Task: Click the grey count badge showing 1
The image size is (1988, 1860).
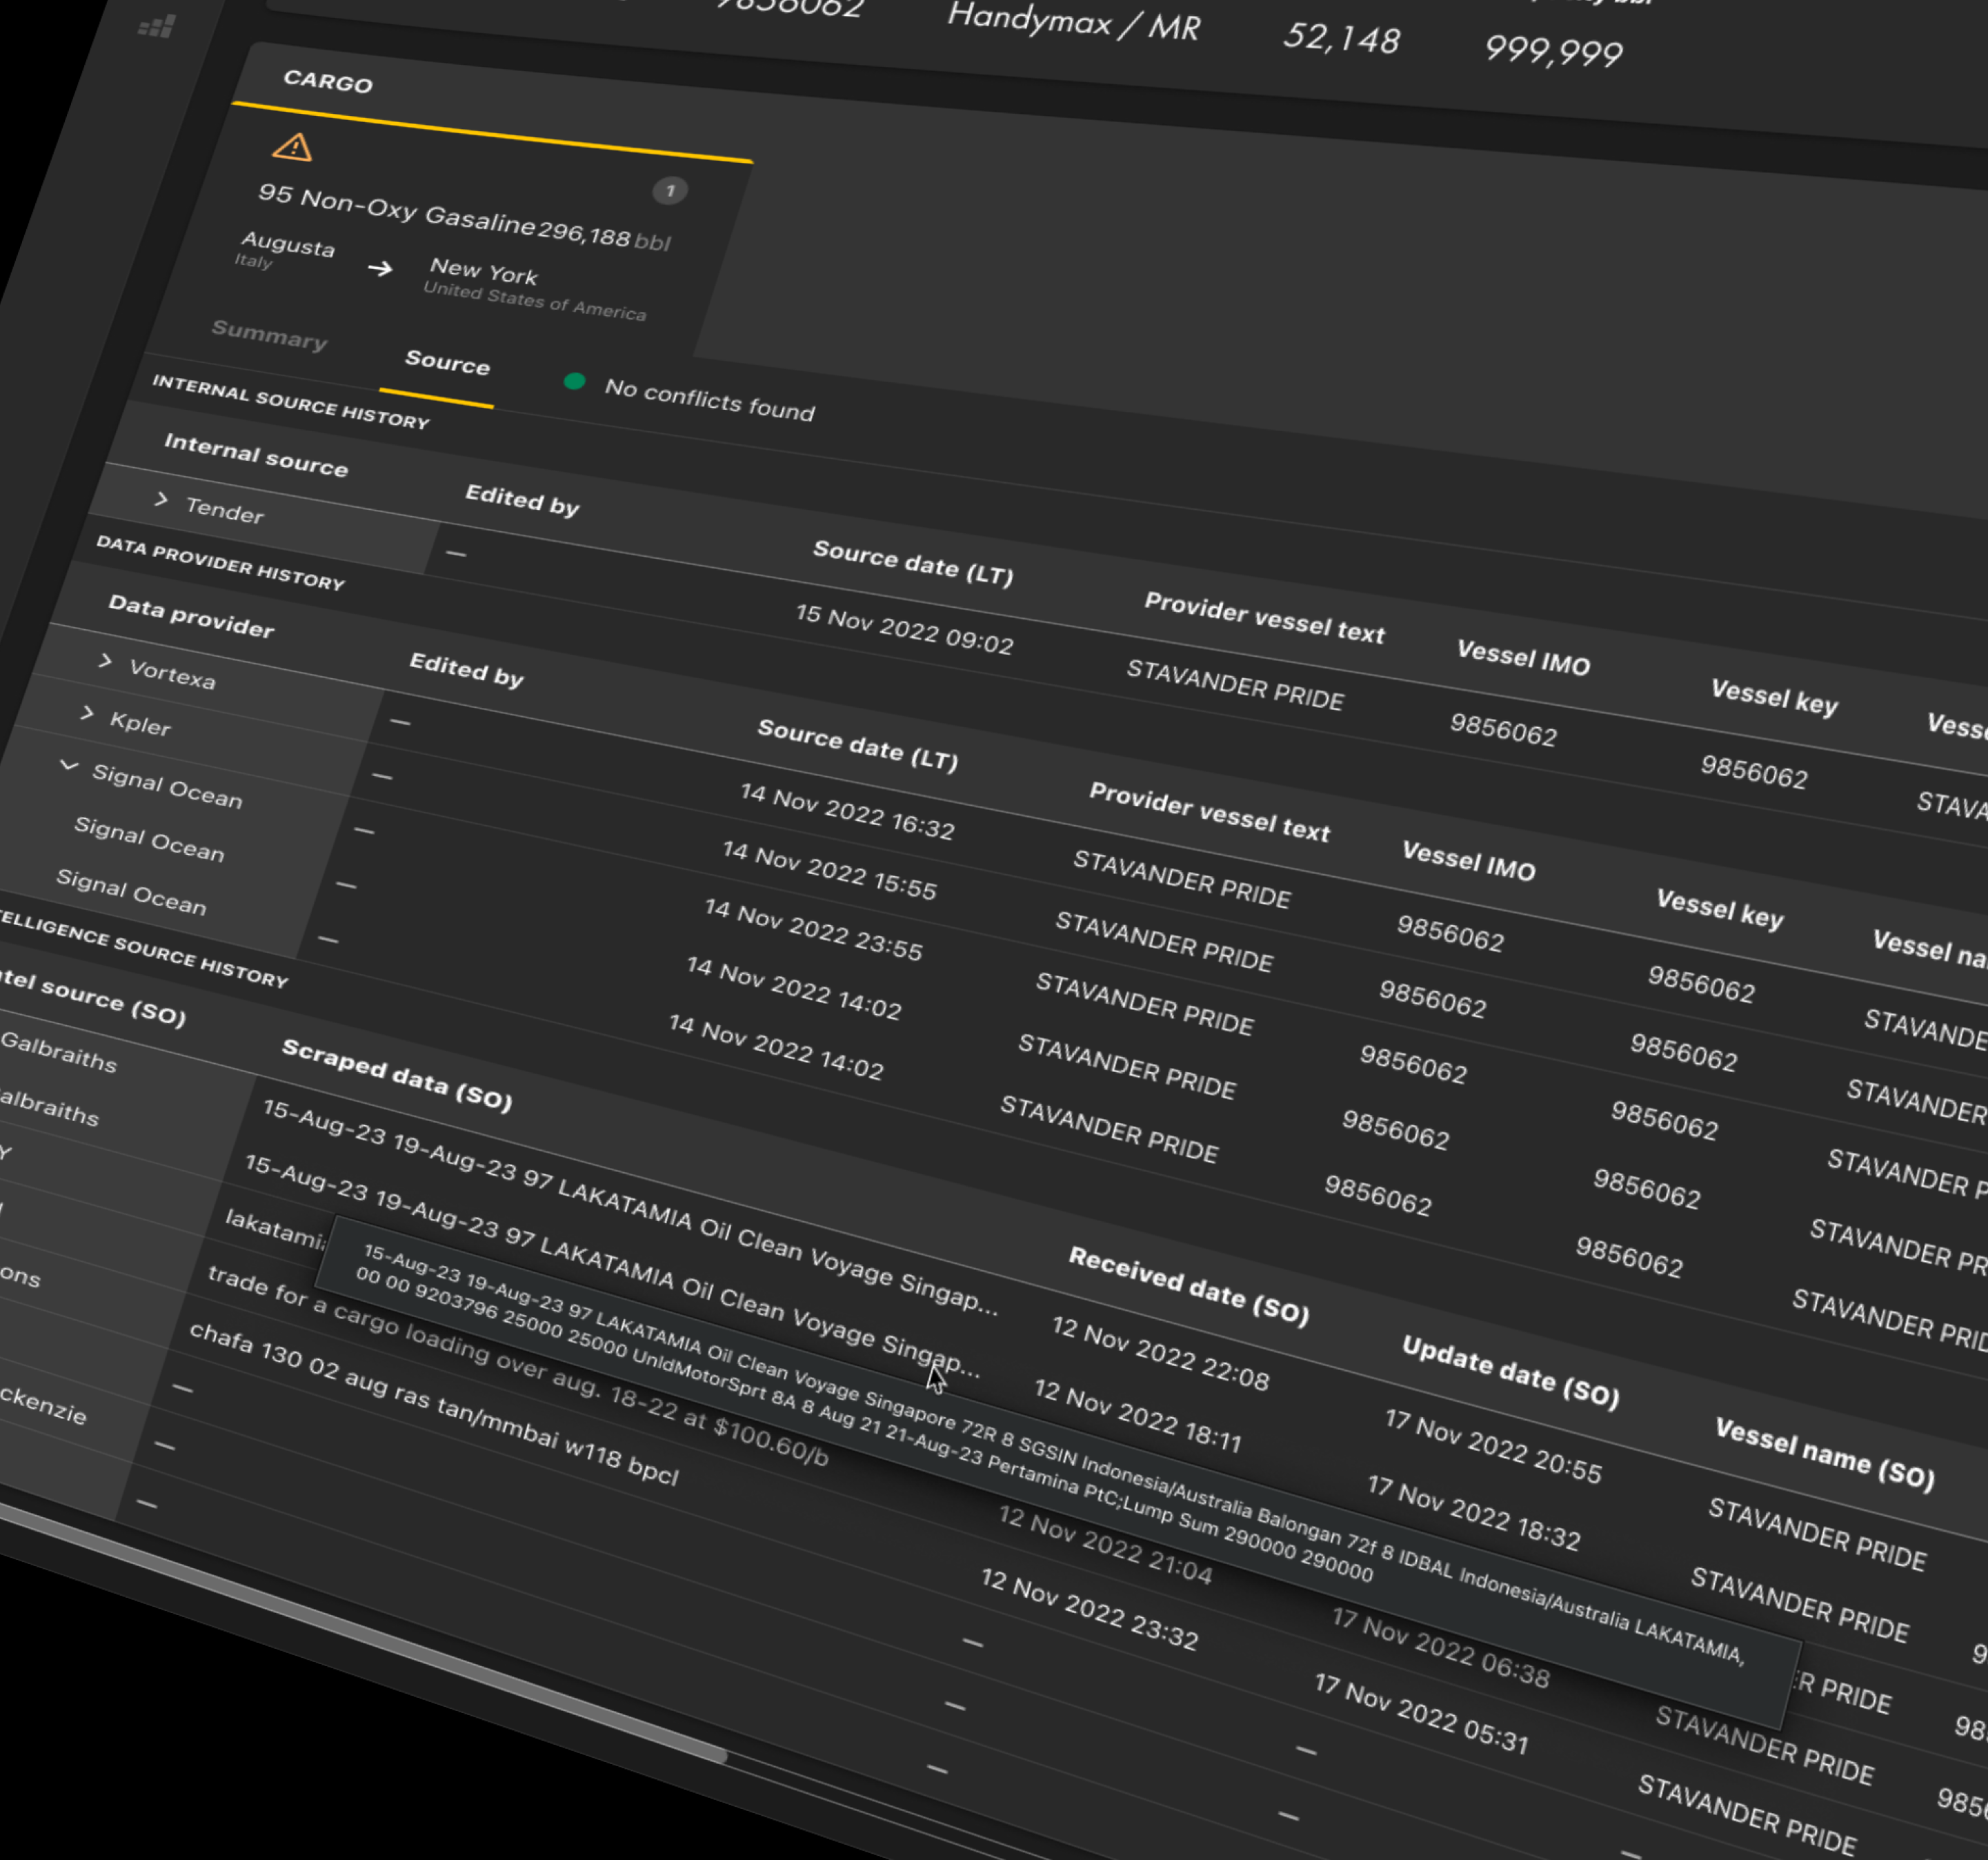Action: pyautogui.click(x=669, y=190)
